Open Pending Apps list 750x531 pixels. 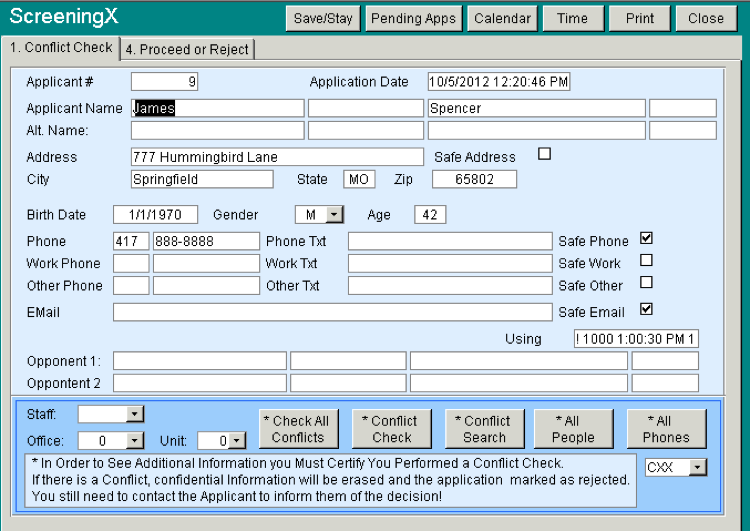click(x=412, y=18)
